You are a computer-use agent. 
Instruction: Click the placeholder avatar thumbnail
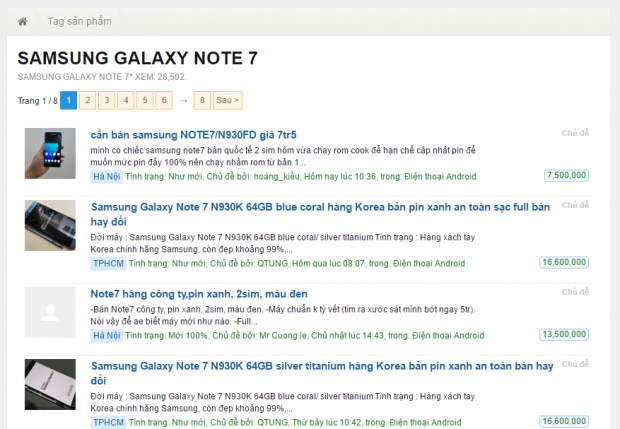coord(50,312)
